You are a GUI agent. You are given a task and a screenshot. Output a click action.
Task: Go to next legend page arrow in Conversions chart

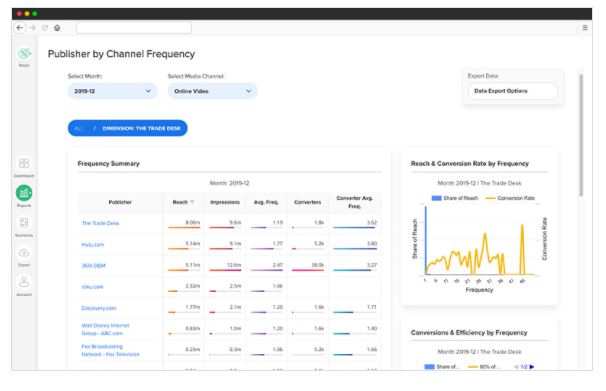532,367
